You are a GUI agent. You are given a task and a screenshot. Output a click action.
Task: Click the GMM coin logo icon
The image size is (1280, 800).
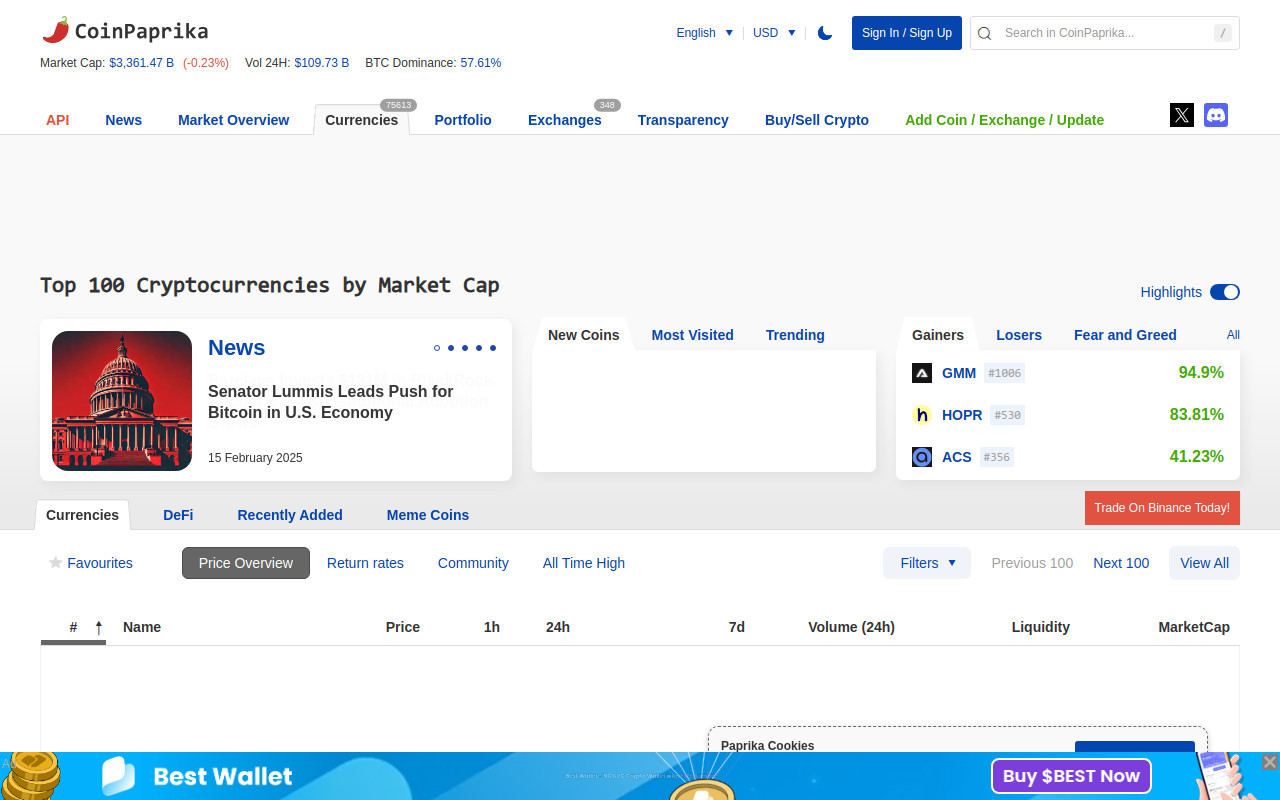tap(922, 373)
